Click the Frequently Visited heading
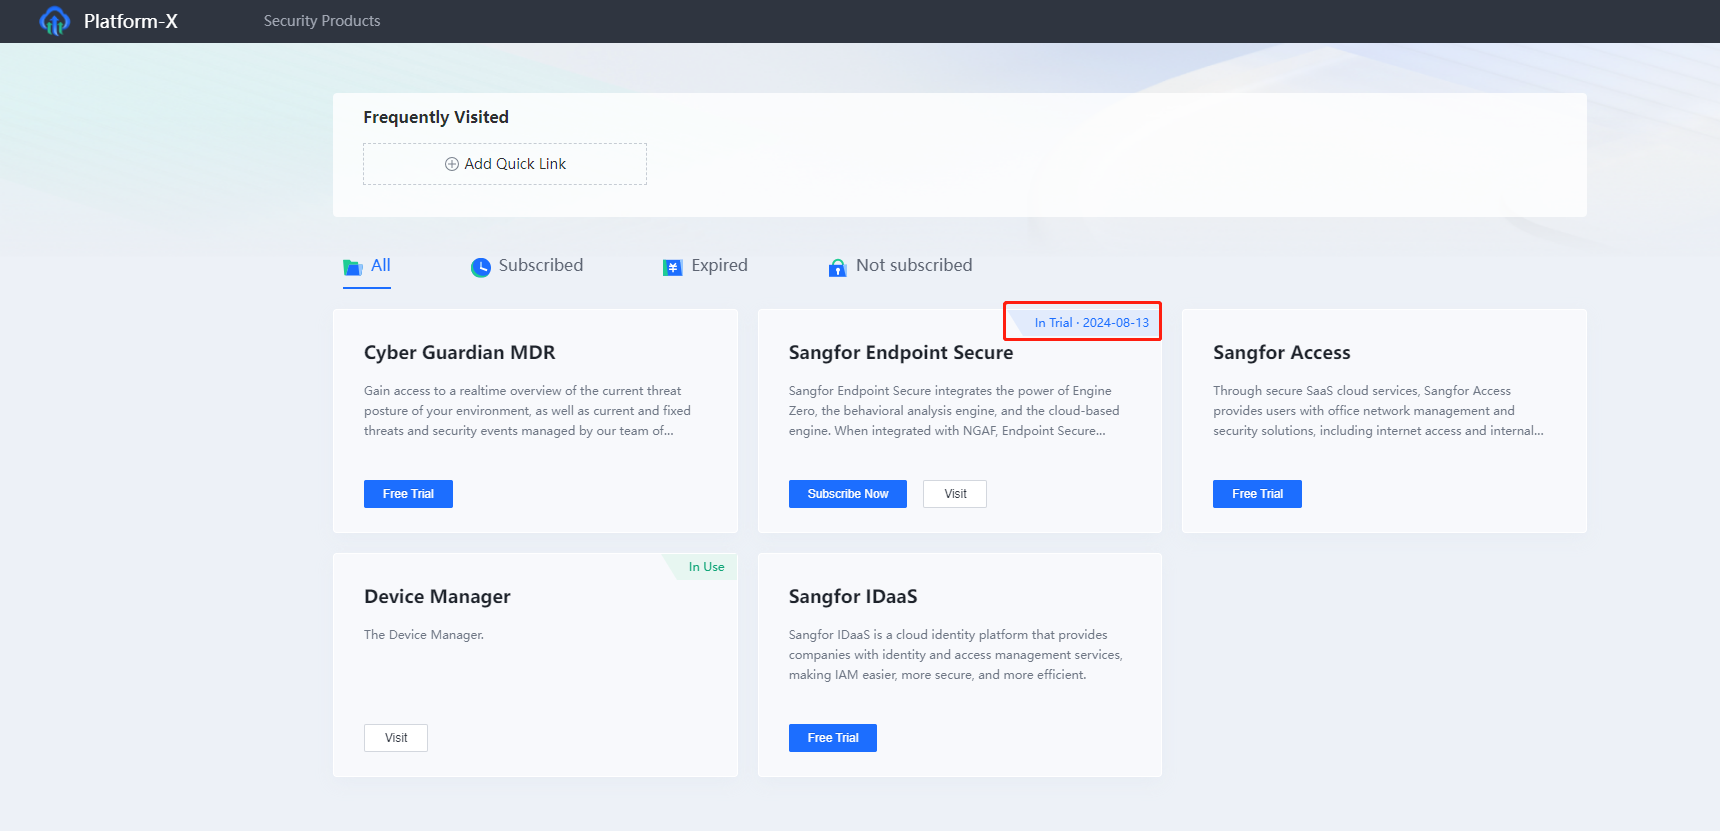The image size is (1720, 831). coord(436,117)
